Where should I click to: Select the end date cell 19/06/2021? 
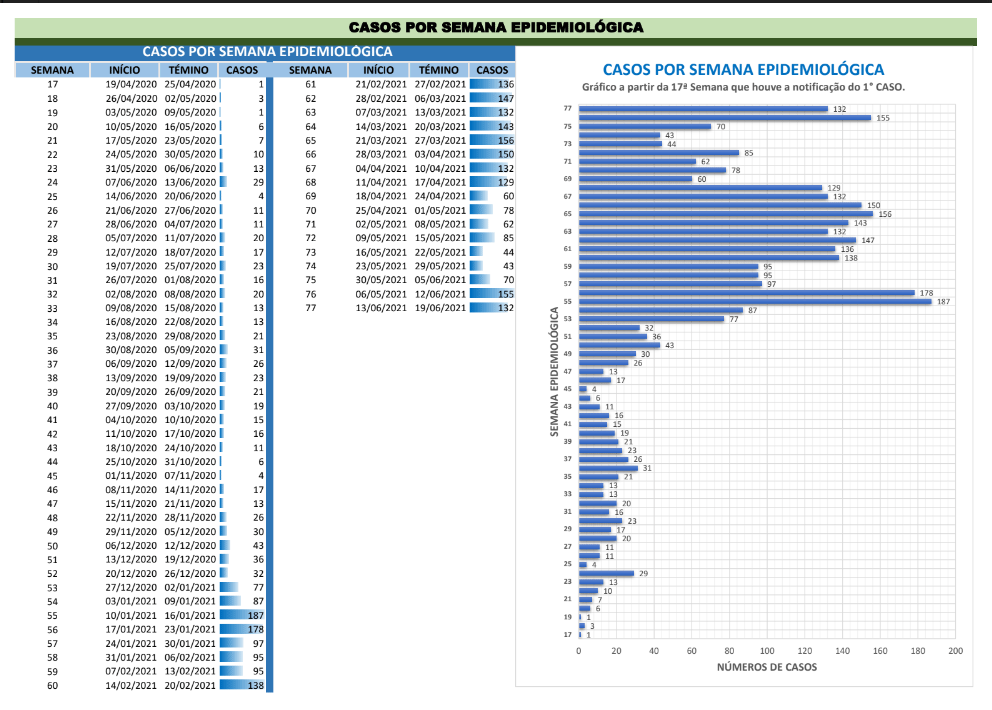pos(438,309)
